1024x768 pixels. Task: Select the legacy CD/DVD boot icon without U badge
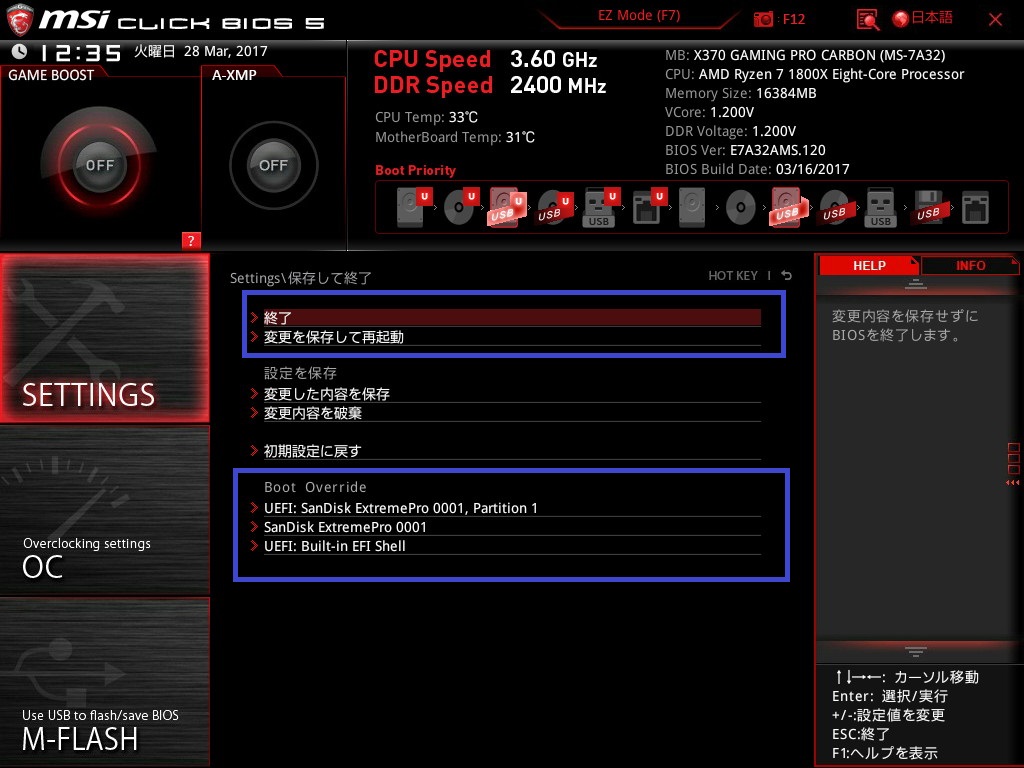pos(741,208)
